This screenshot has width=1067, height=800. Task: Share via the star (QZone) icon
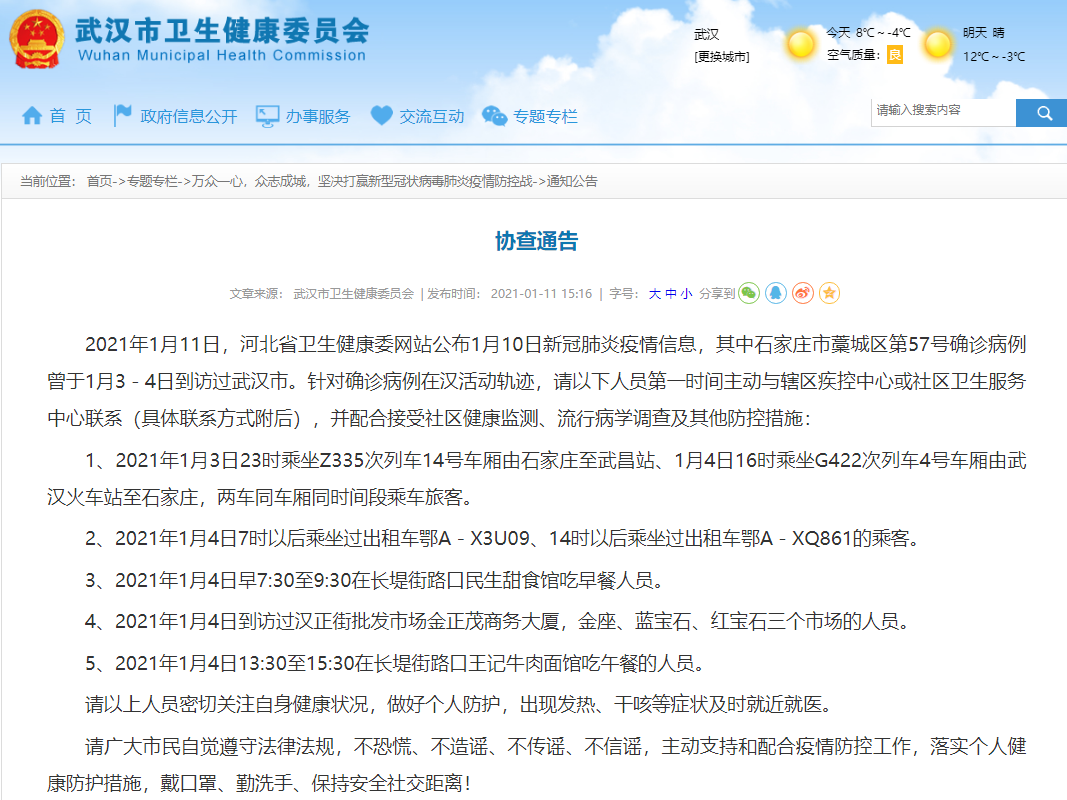[x=829, y=293]
